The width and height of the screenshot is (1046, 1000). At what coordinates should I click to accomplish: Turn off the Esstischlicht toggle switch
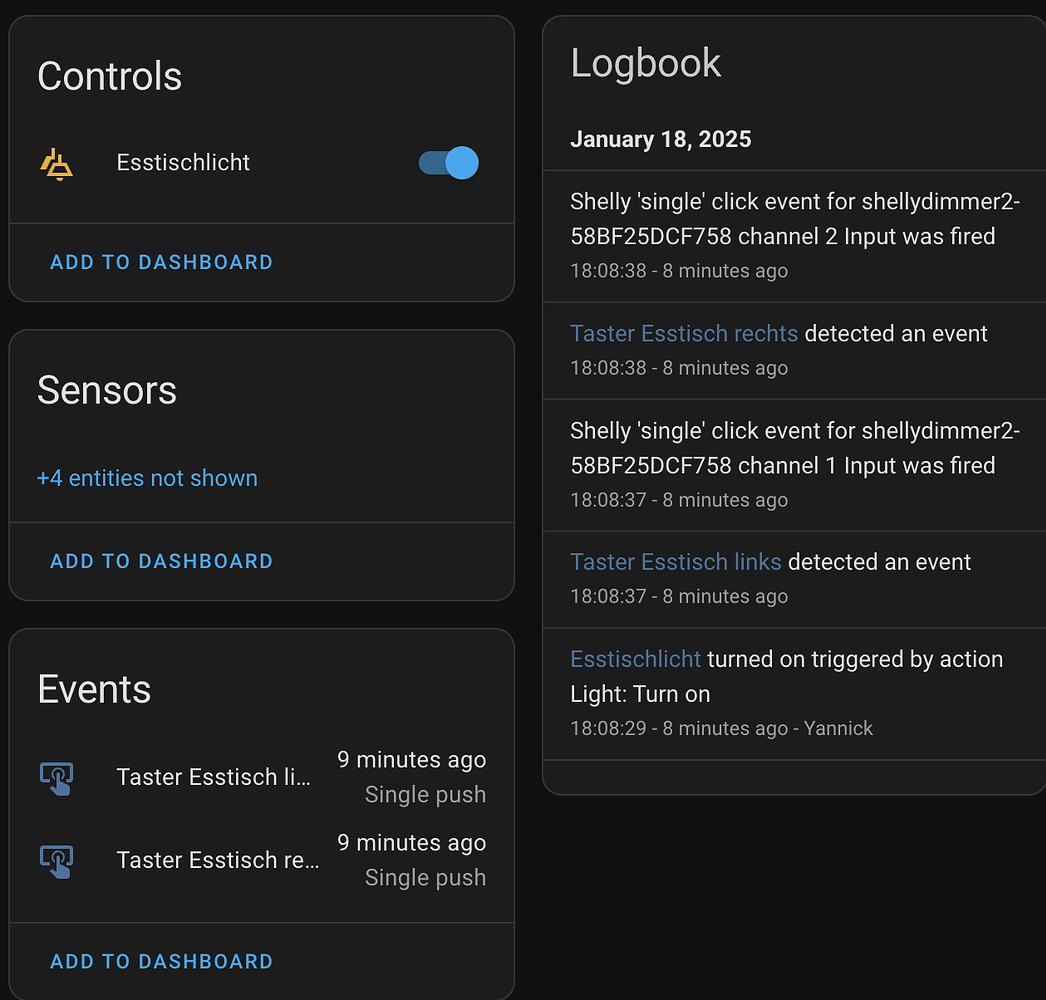[x=448, y=163]
